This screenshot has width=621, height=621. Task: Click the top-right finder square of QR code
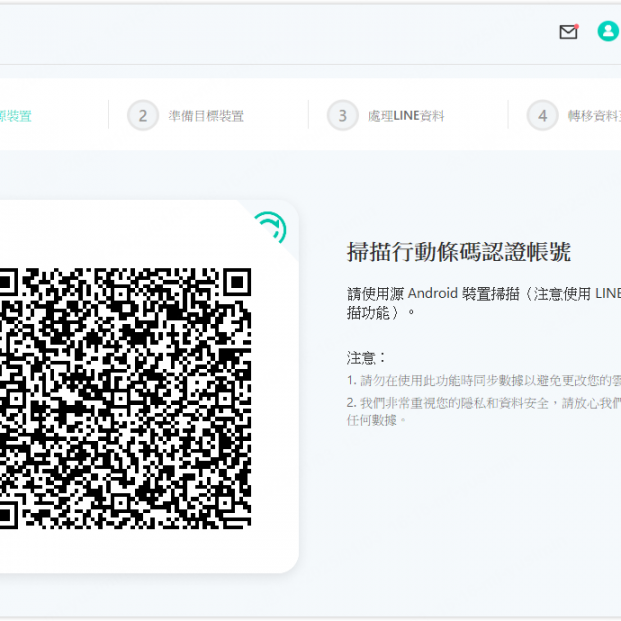tap(236, 283)
